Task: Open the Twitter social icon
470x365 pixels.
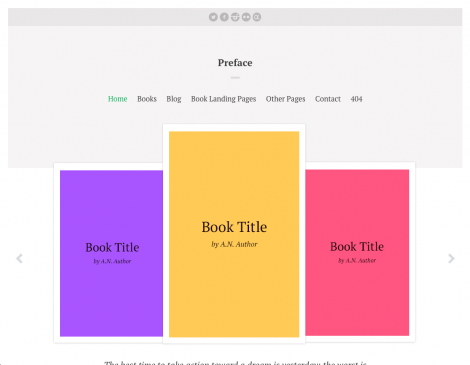Action: pyautogui.click(x=213, y=17)
